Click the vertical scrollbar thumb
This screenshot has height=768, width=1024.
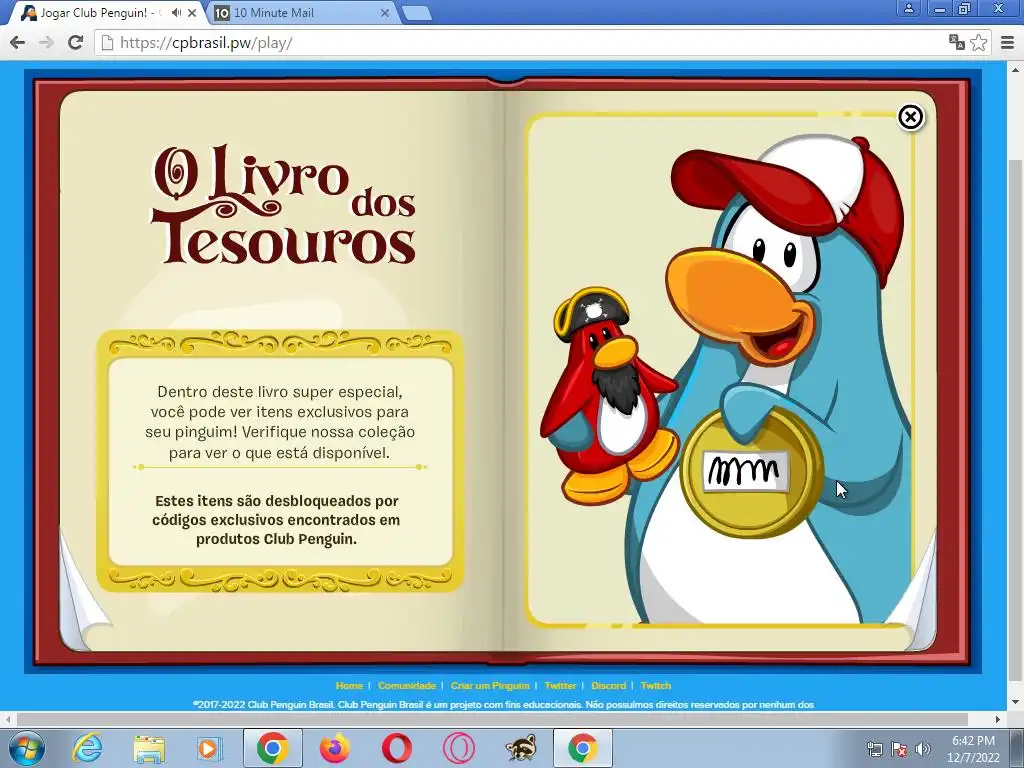(1016, 418)
